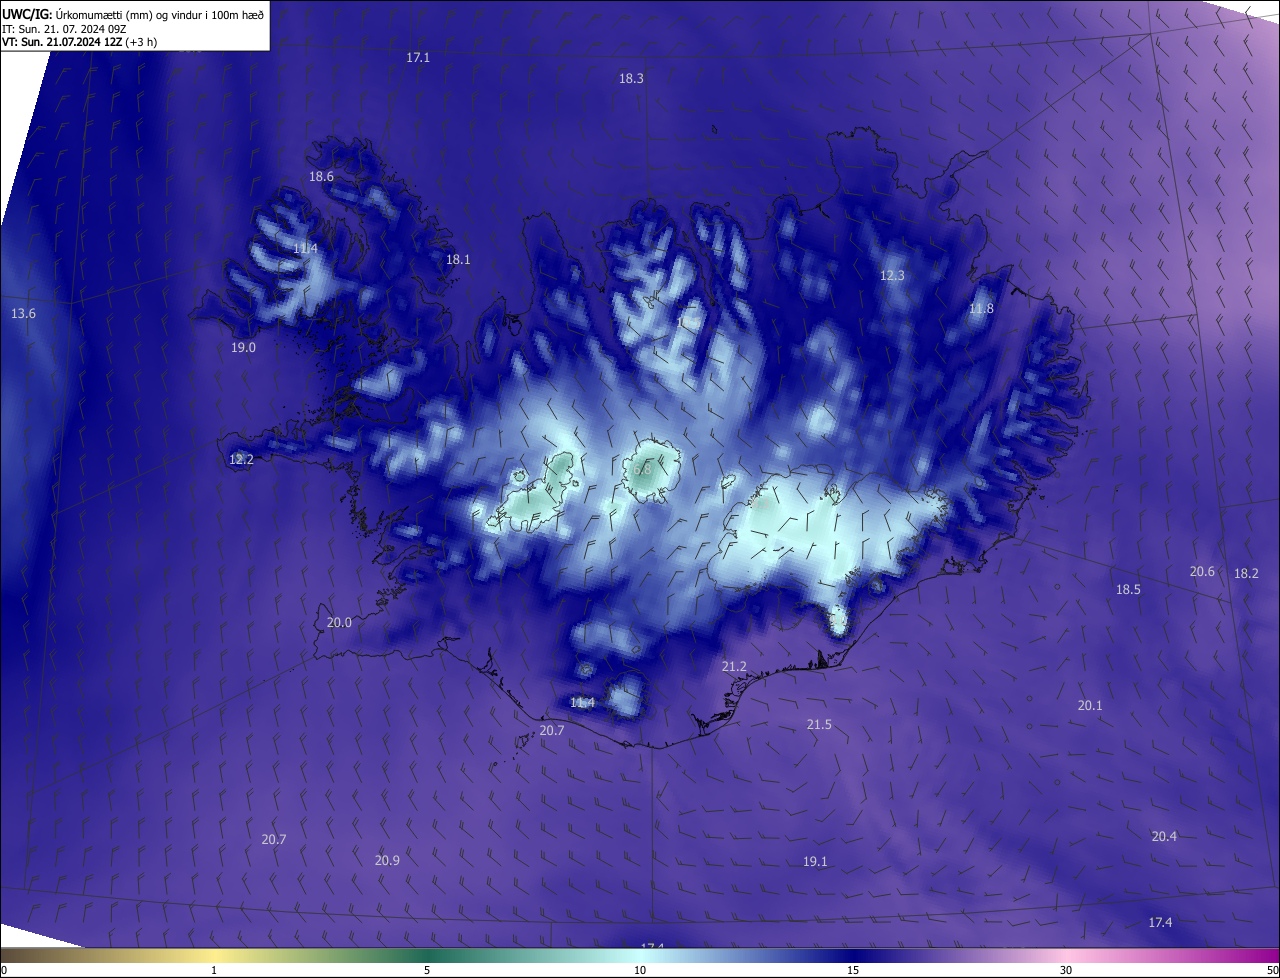Image resolution: width=1280 pixels, height=978 pixels.
Task: Click the 5 tick on the color scale
Action: coord(427,971)
